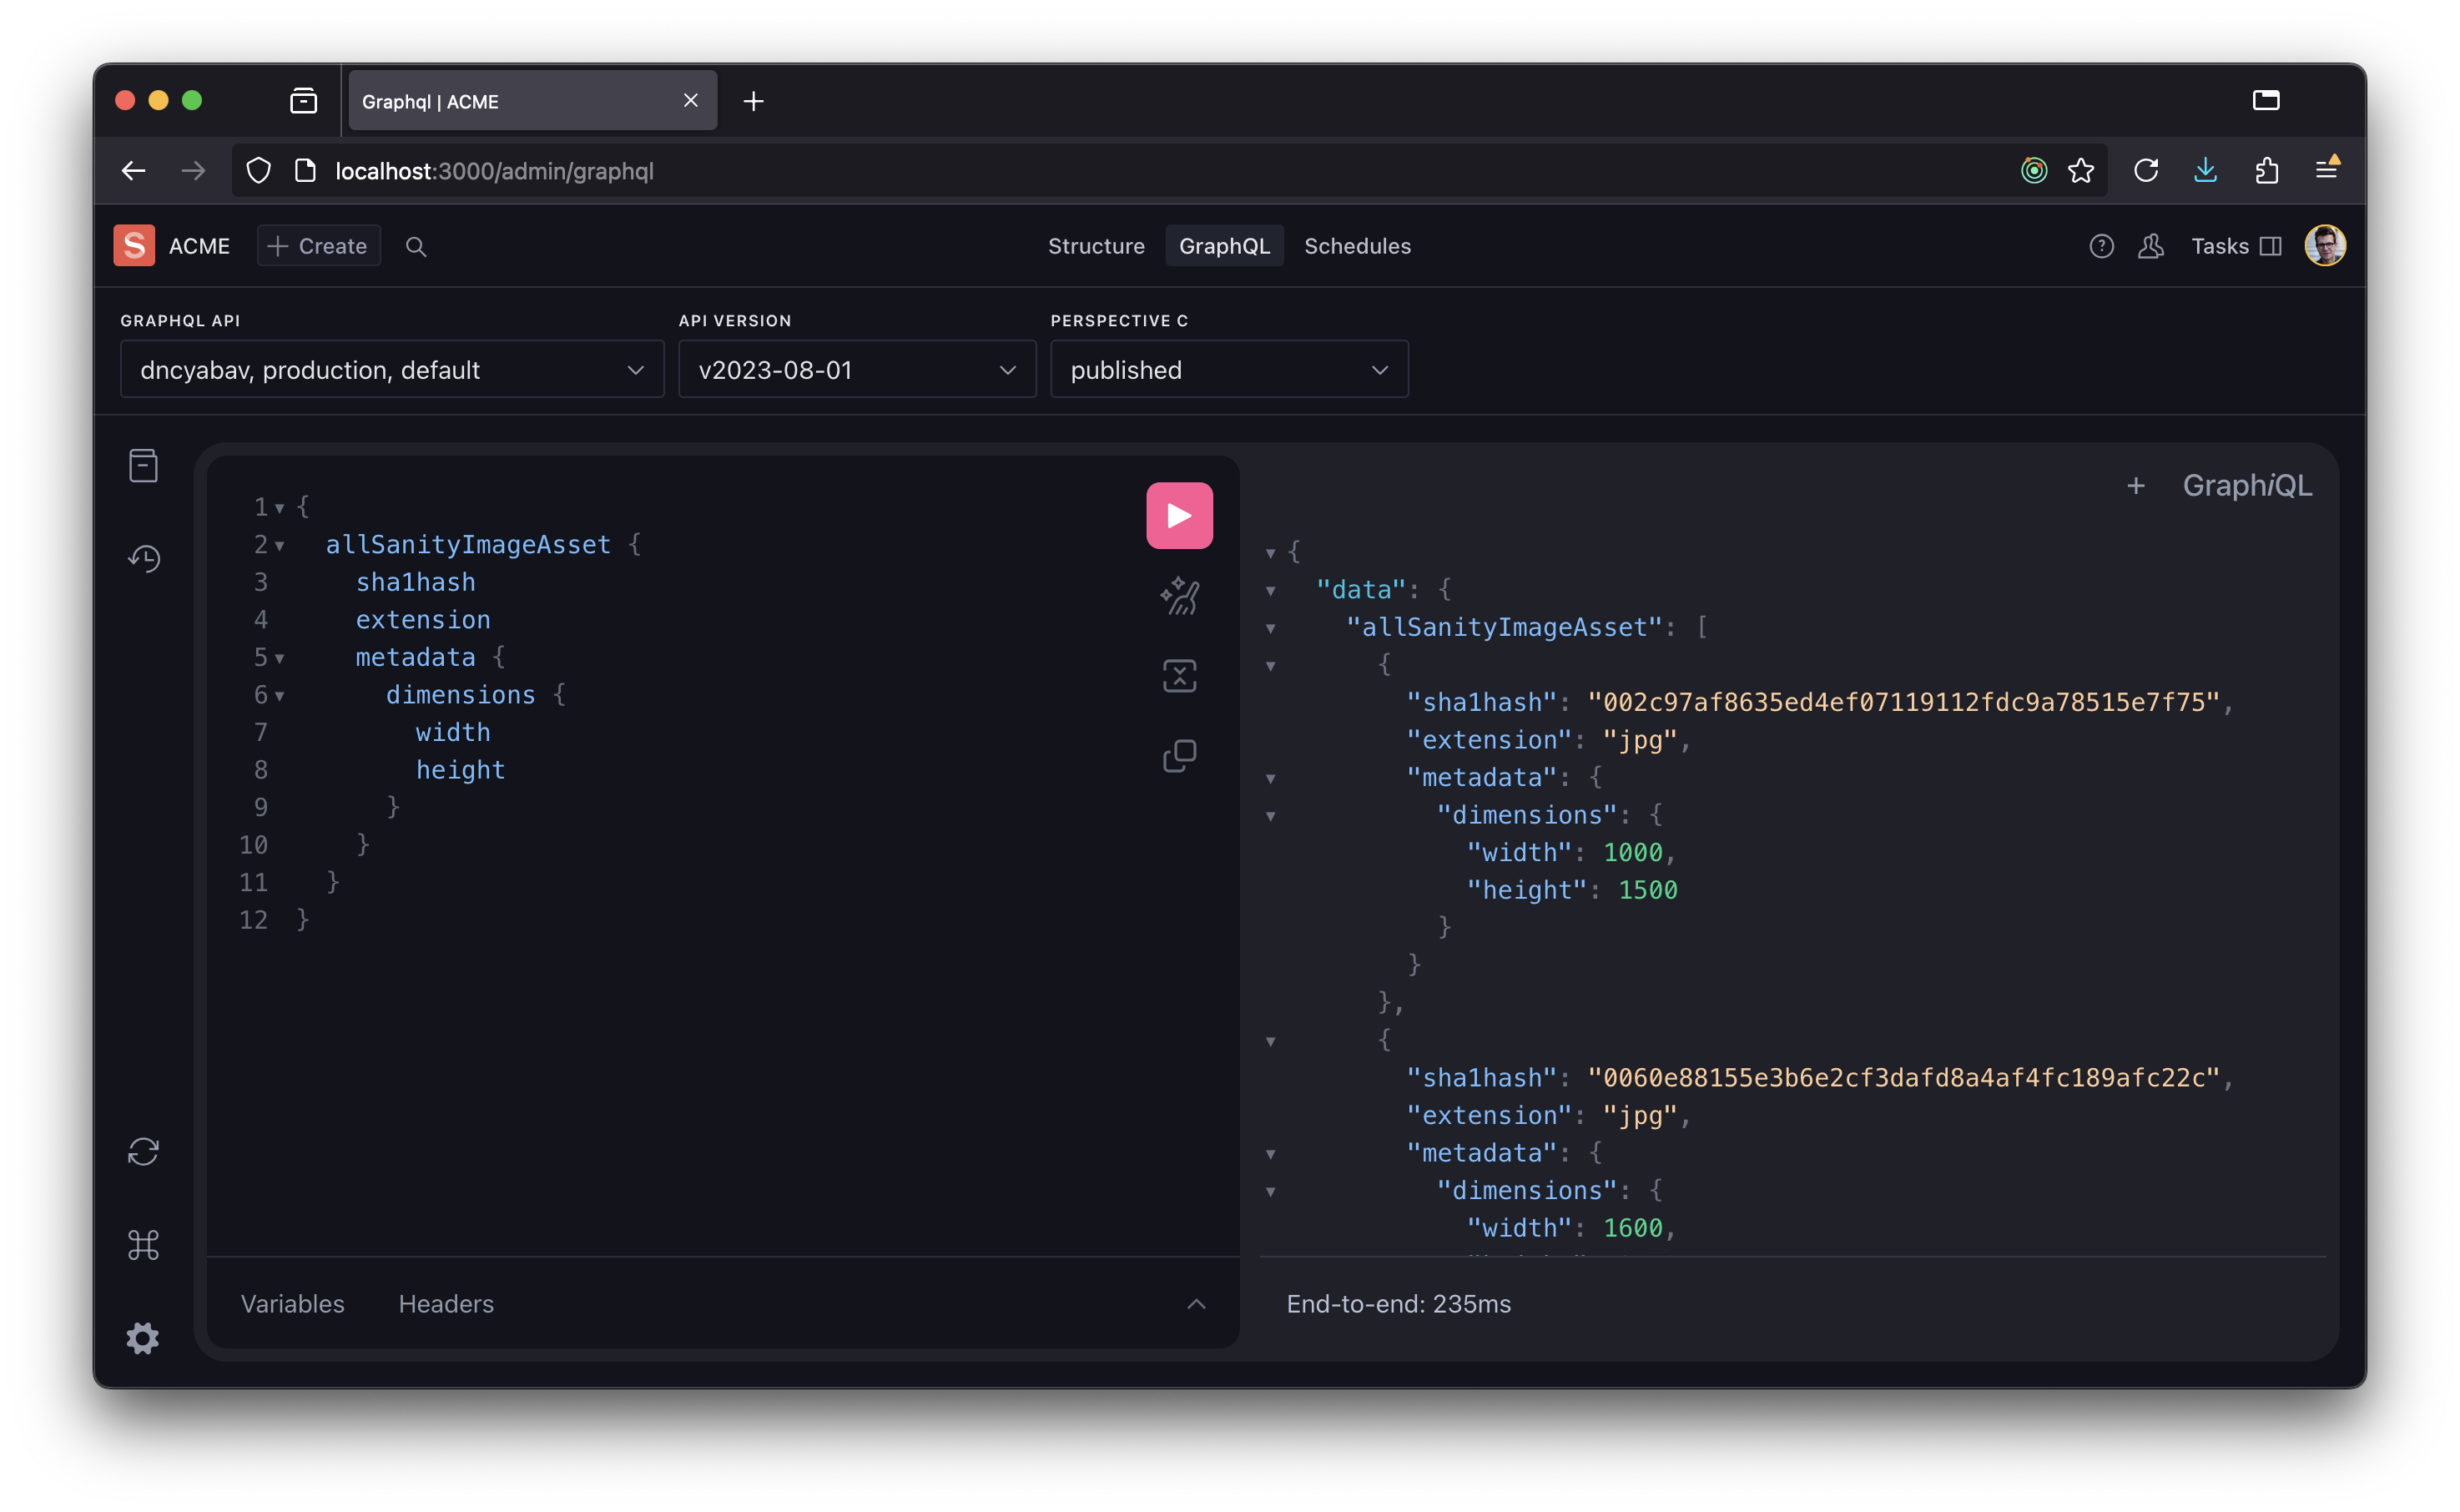Add a new GraphiQL tab
The height and width of the screenshot is (1512, 2460).
2135,486
